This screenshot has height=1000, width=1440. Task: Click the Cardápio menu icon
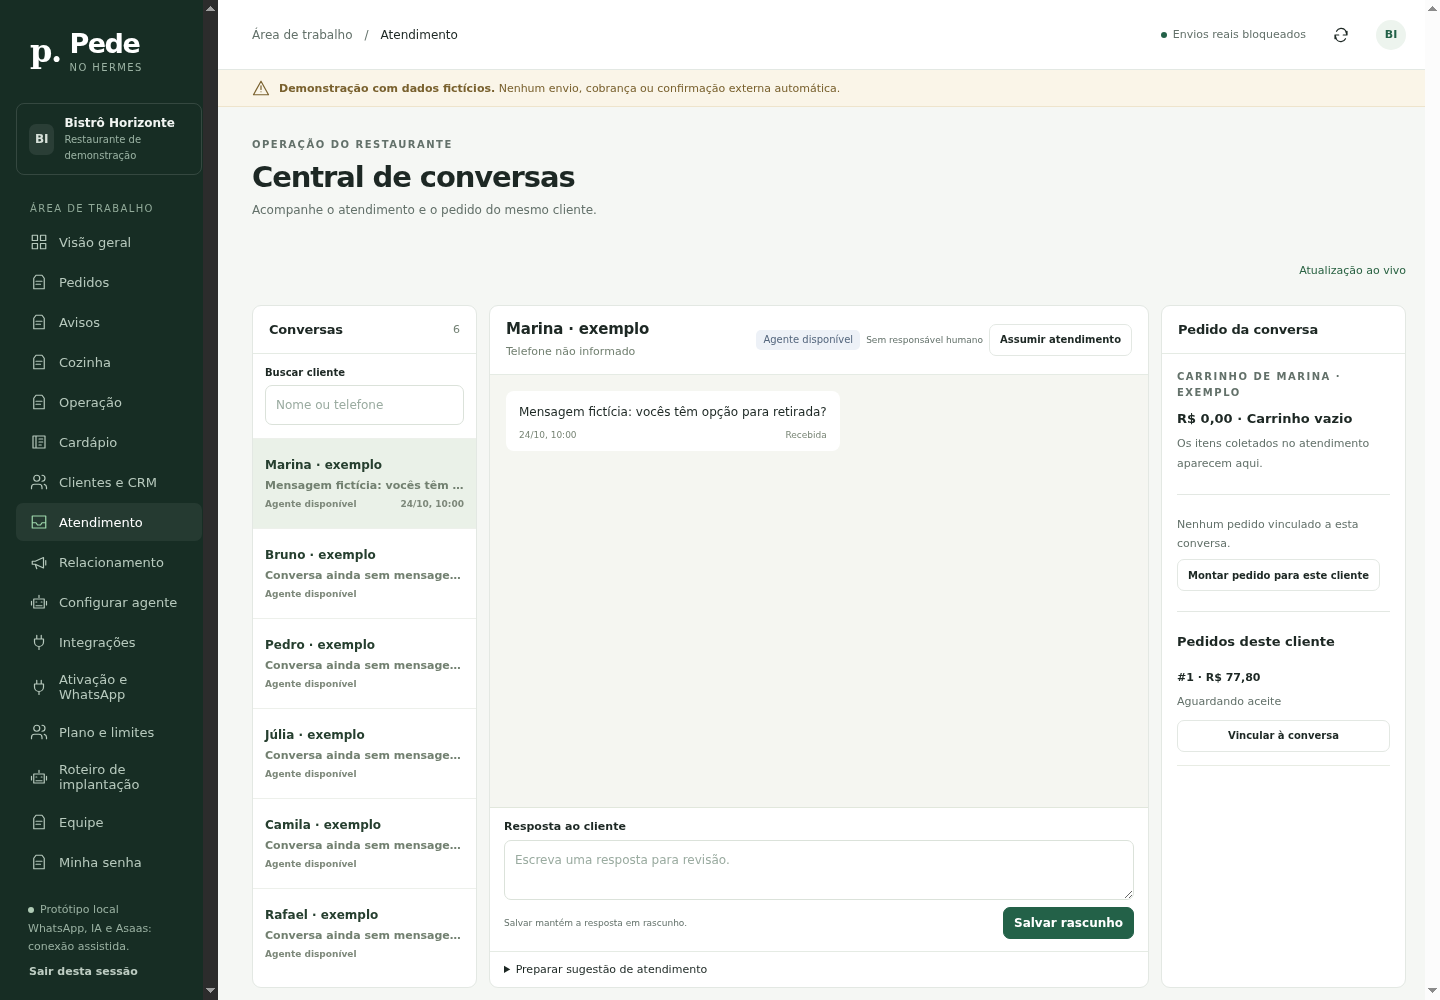[39, 442]
